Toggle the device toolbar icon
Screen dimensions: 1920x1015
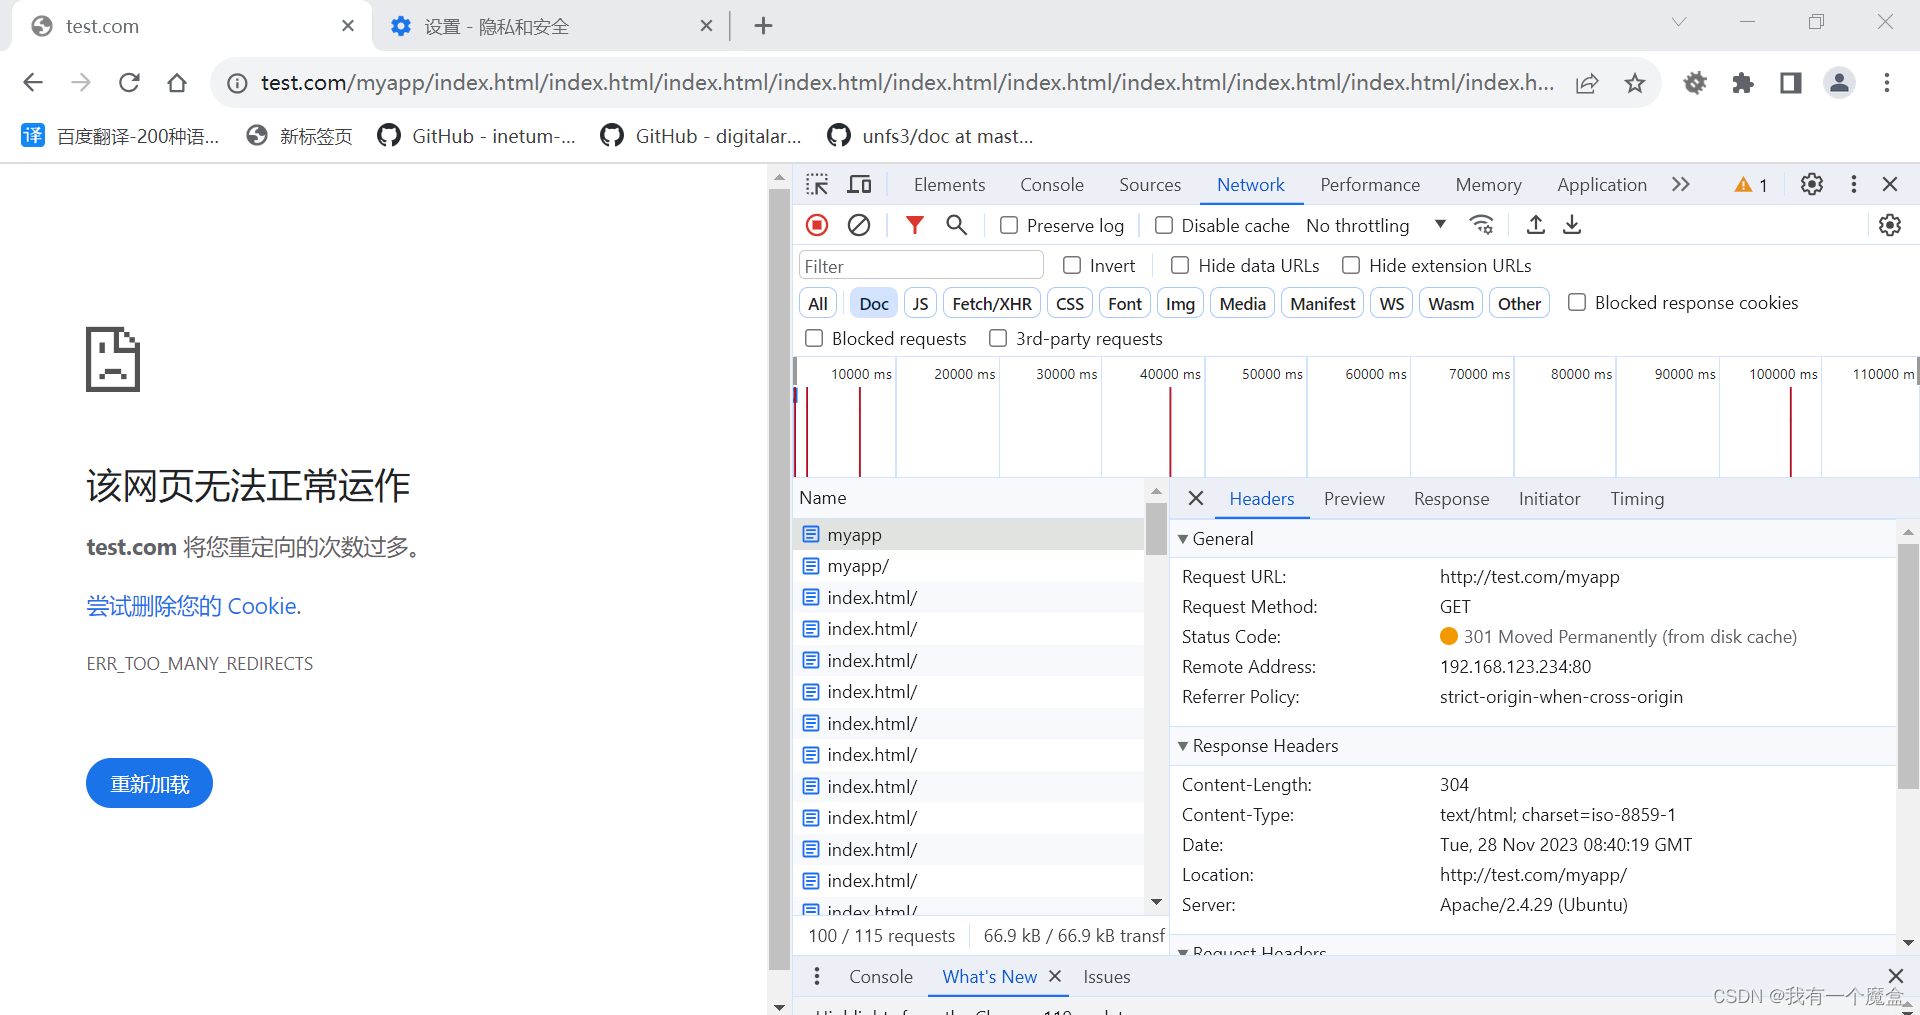click(859, 185)
